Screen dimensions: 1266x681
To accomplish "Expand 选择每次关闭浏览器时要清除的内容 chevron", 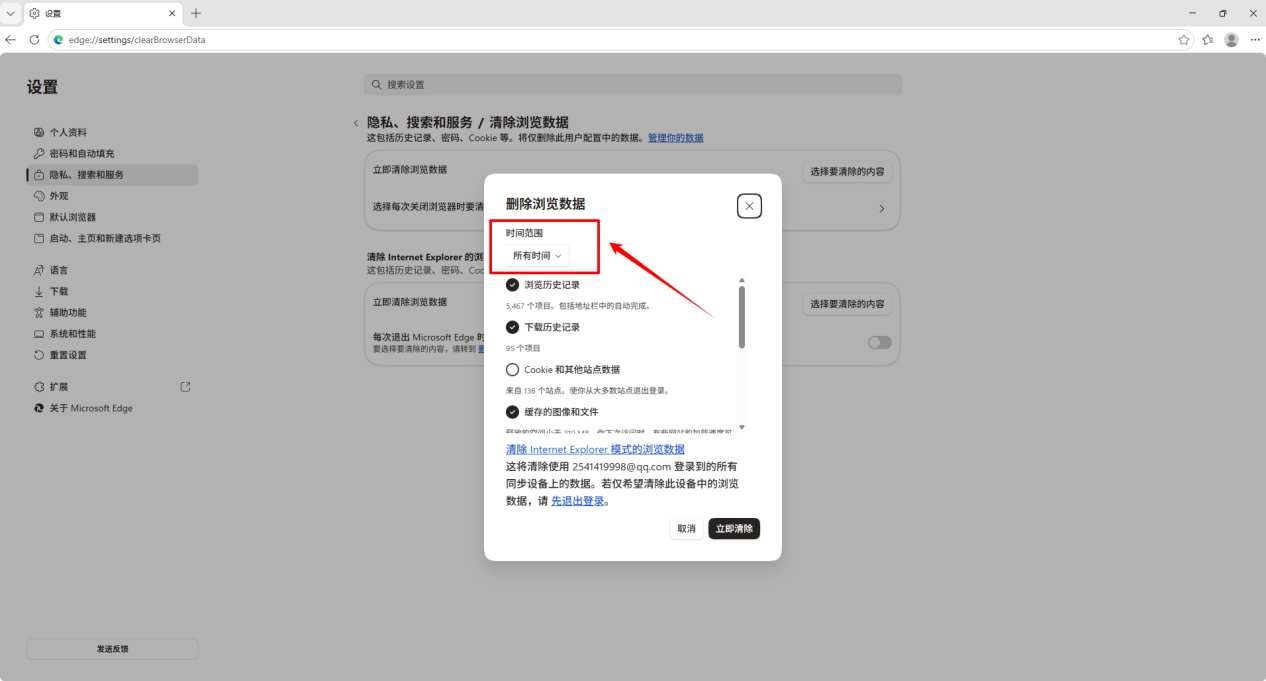I will pos(882,209).
